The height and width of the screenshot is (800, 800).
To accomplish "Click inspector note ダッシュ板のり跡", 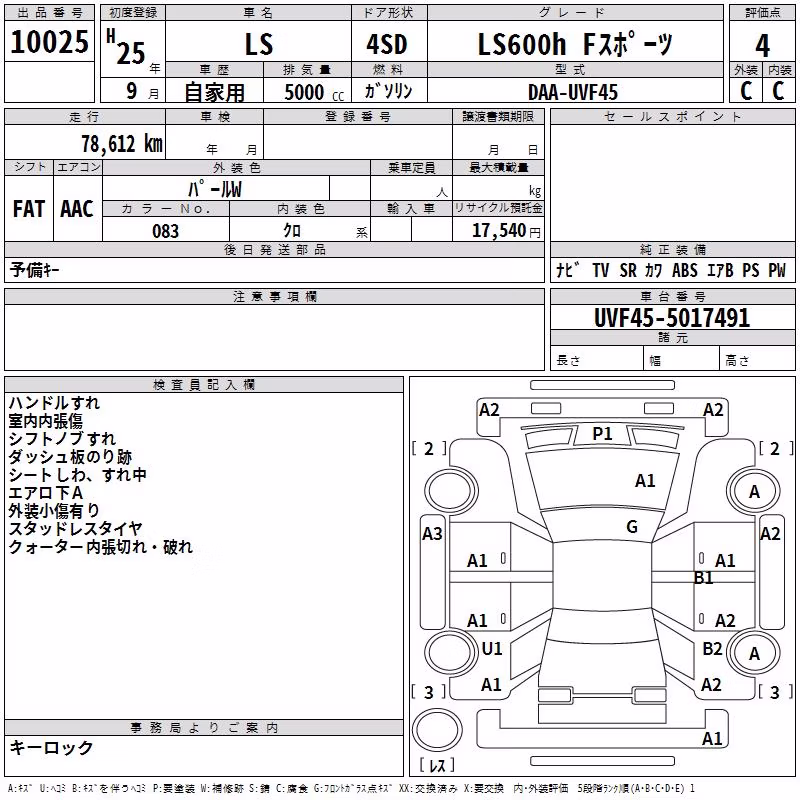I will click(70, 457).
